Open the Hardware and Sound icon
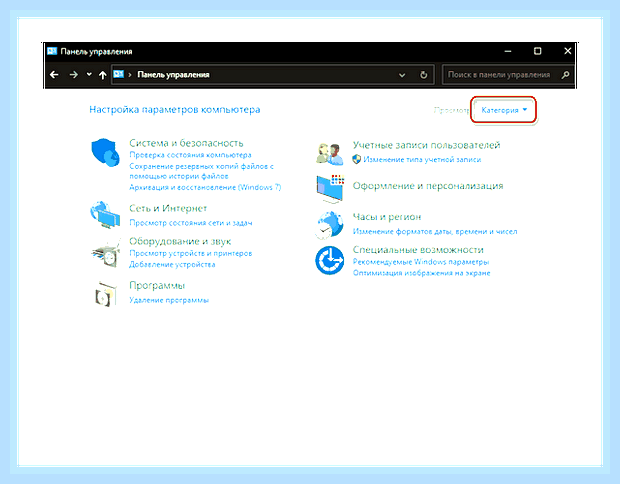The height and width of the screenshot is (484, 620). tap(105, 253)
